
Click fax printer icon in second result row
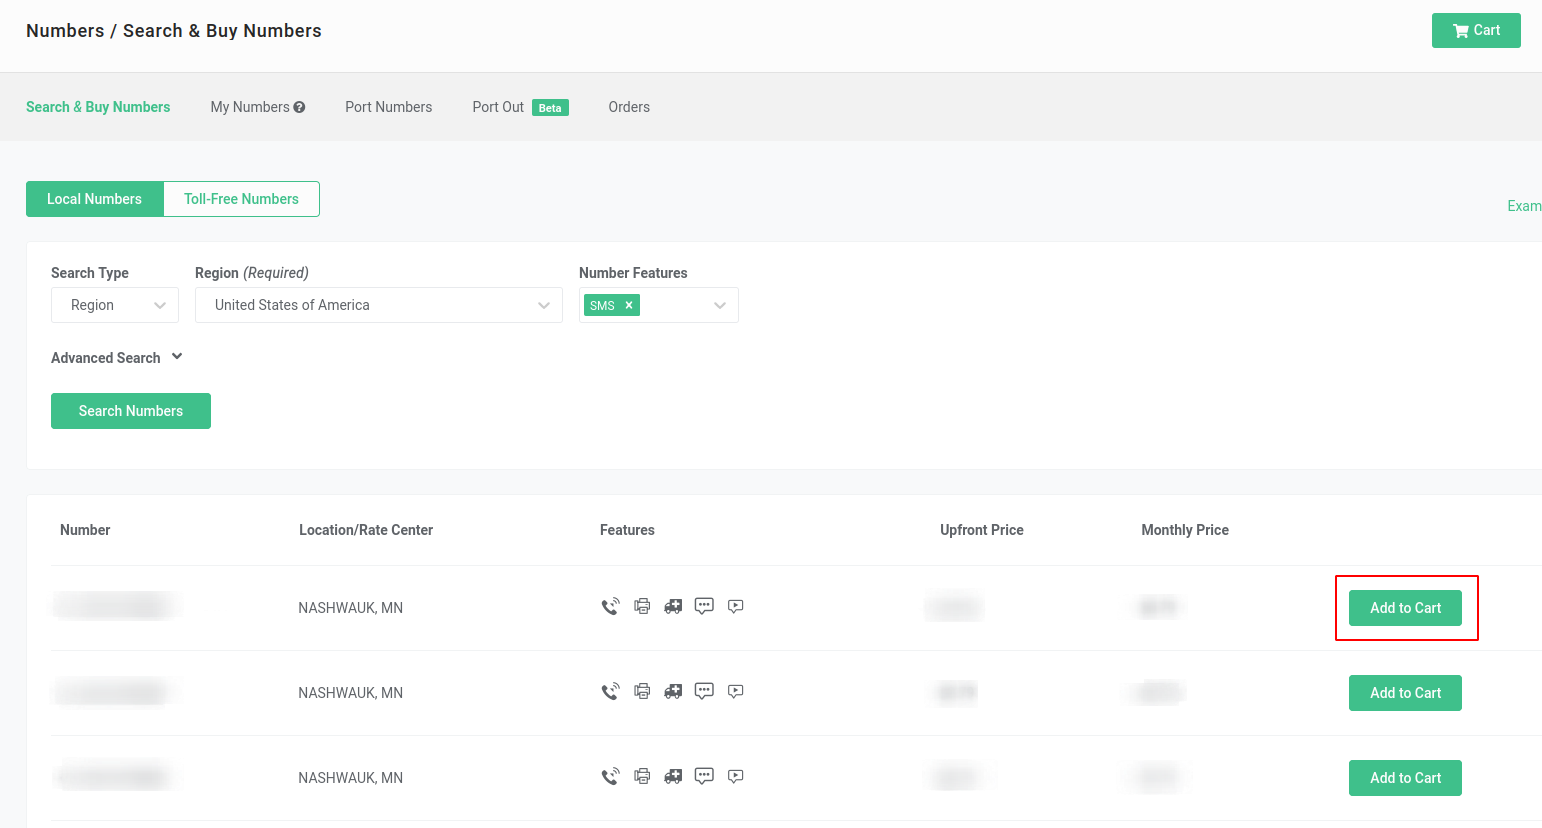coord(642,691)
